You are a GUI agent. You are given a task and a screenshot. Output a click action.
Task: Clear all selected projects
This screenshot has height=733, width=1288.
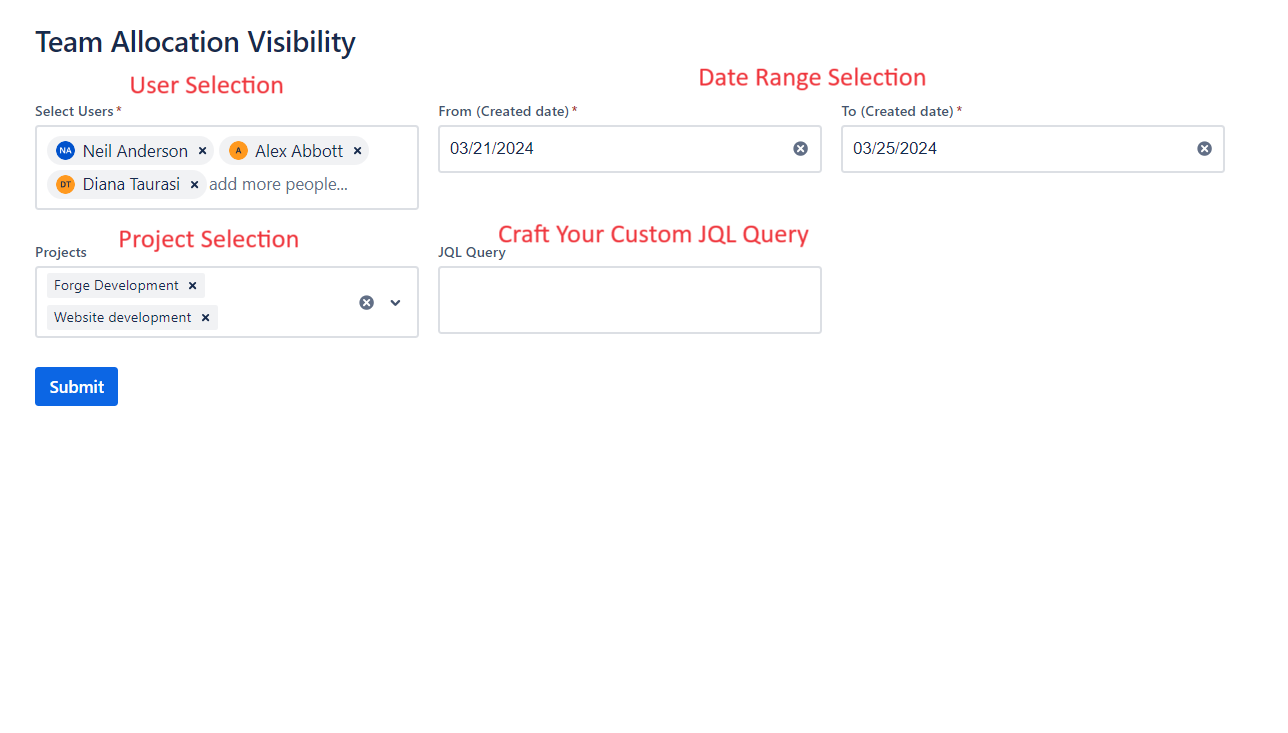click(367, 302)
